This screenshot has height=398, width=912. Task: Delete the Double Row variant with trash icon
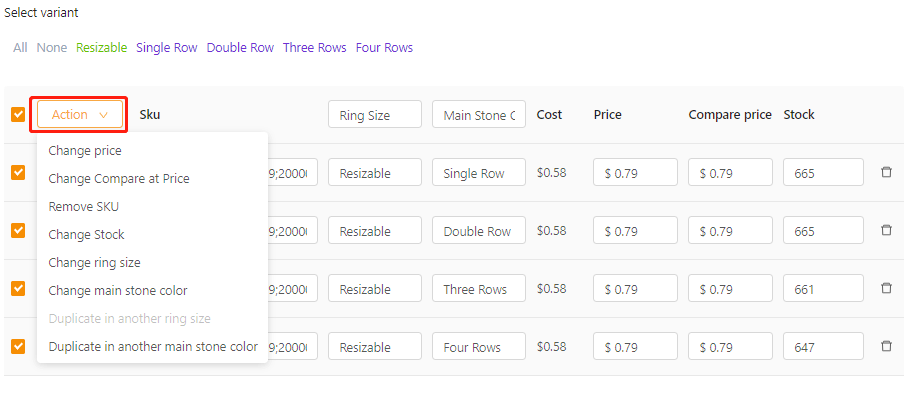pyautogui.click(x=886, y=230)
